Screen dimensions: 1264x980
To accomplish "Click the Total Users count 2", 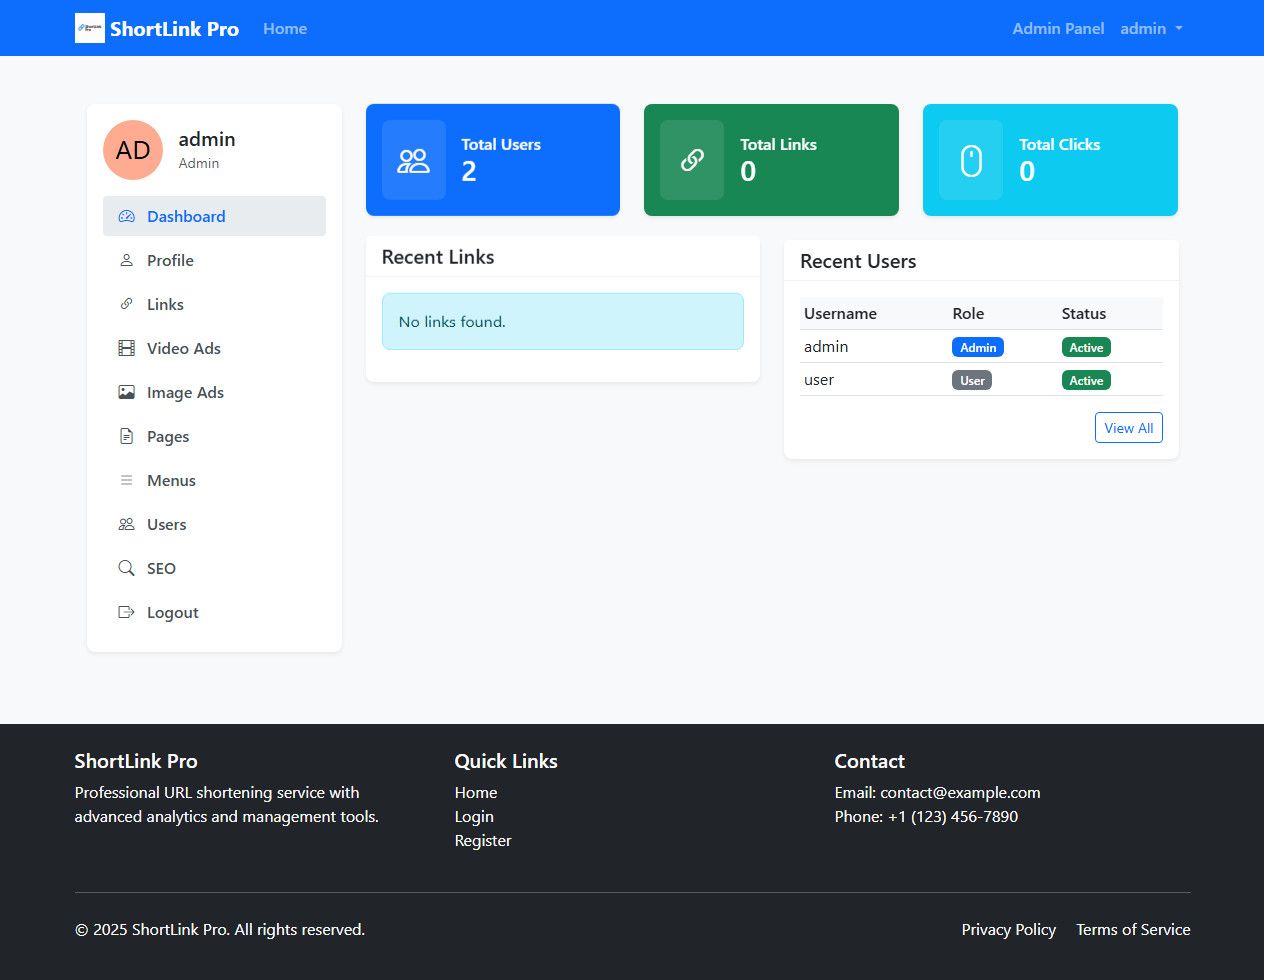I will tap(469, 171).
